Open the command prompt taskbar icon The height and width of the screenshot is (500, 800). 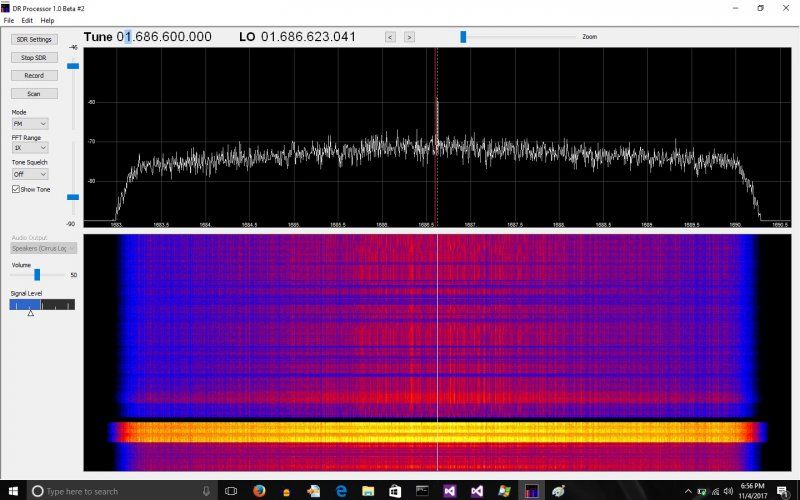[422, 491]
